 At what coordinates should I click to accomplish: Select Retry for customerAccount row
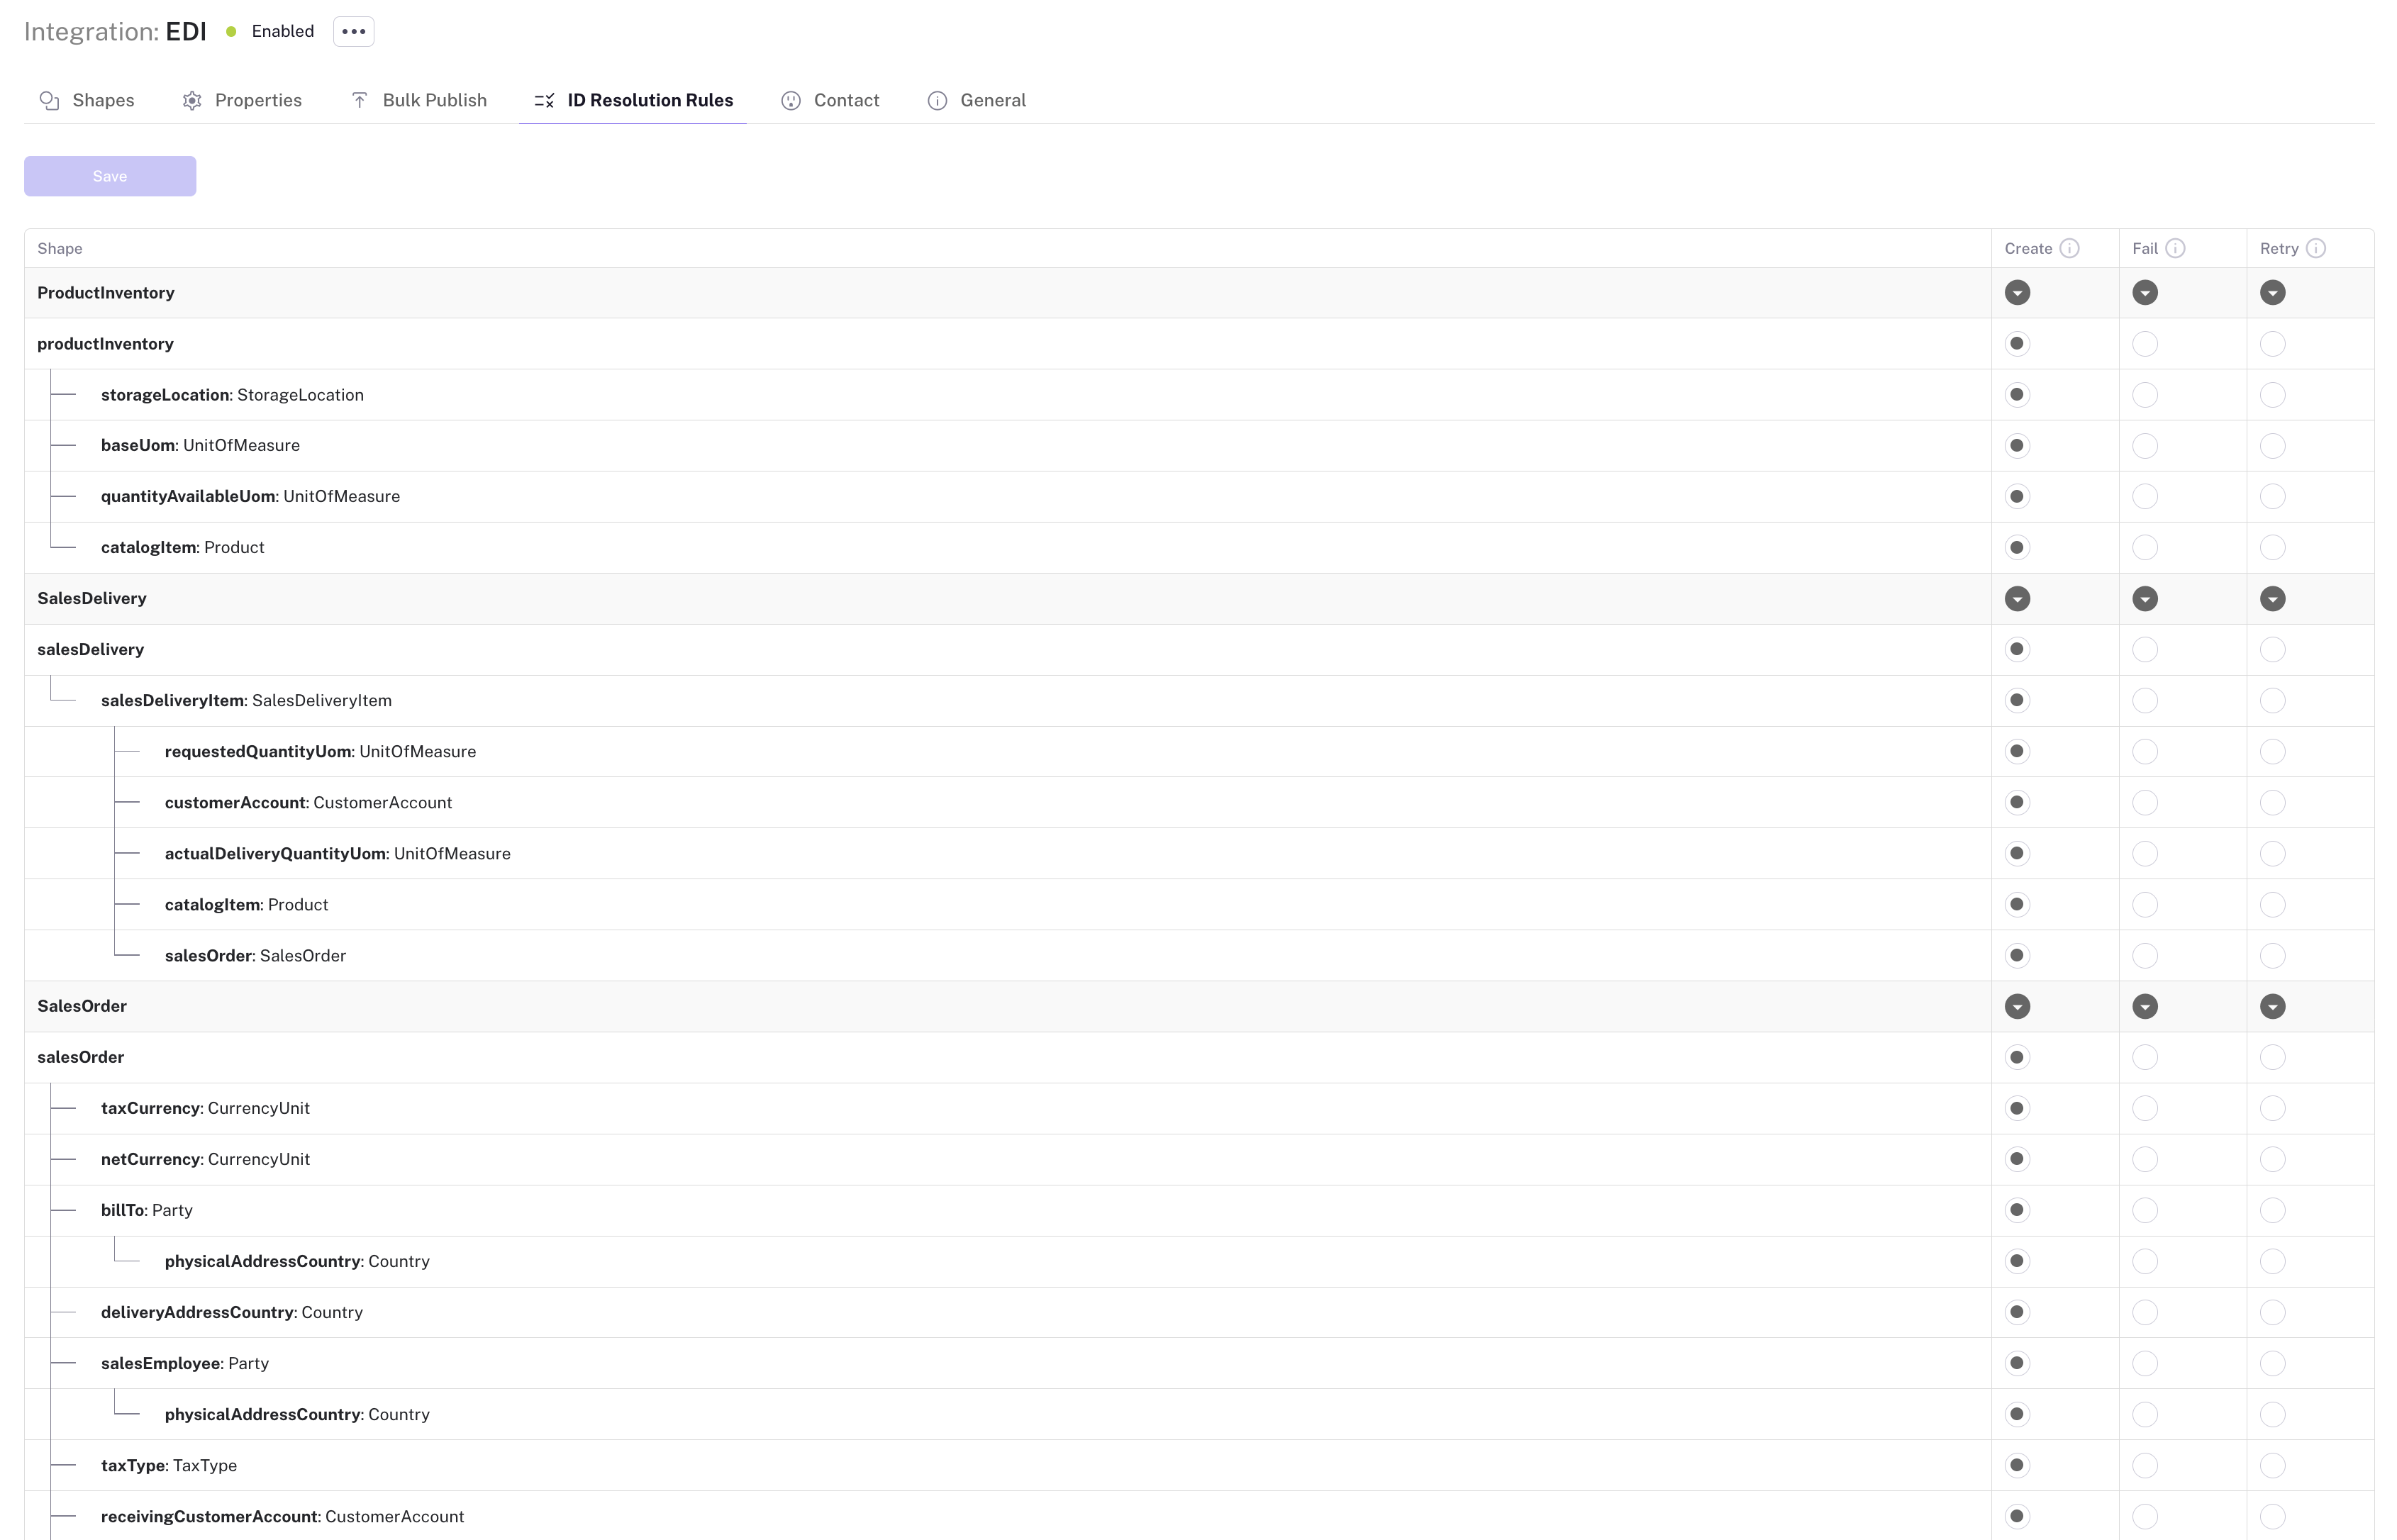coord(2272,802)
